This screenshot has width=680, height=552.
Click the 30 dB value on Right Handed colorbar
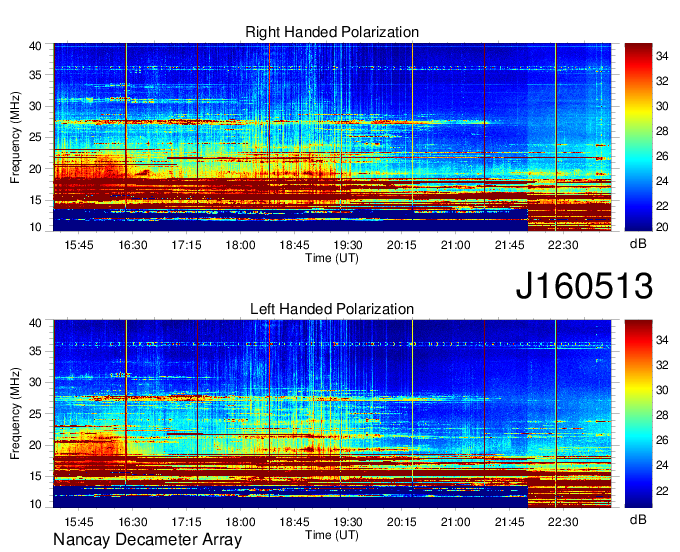662,106
